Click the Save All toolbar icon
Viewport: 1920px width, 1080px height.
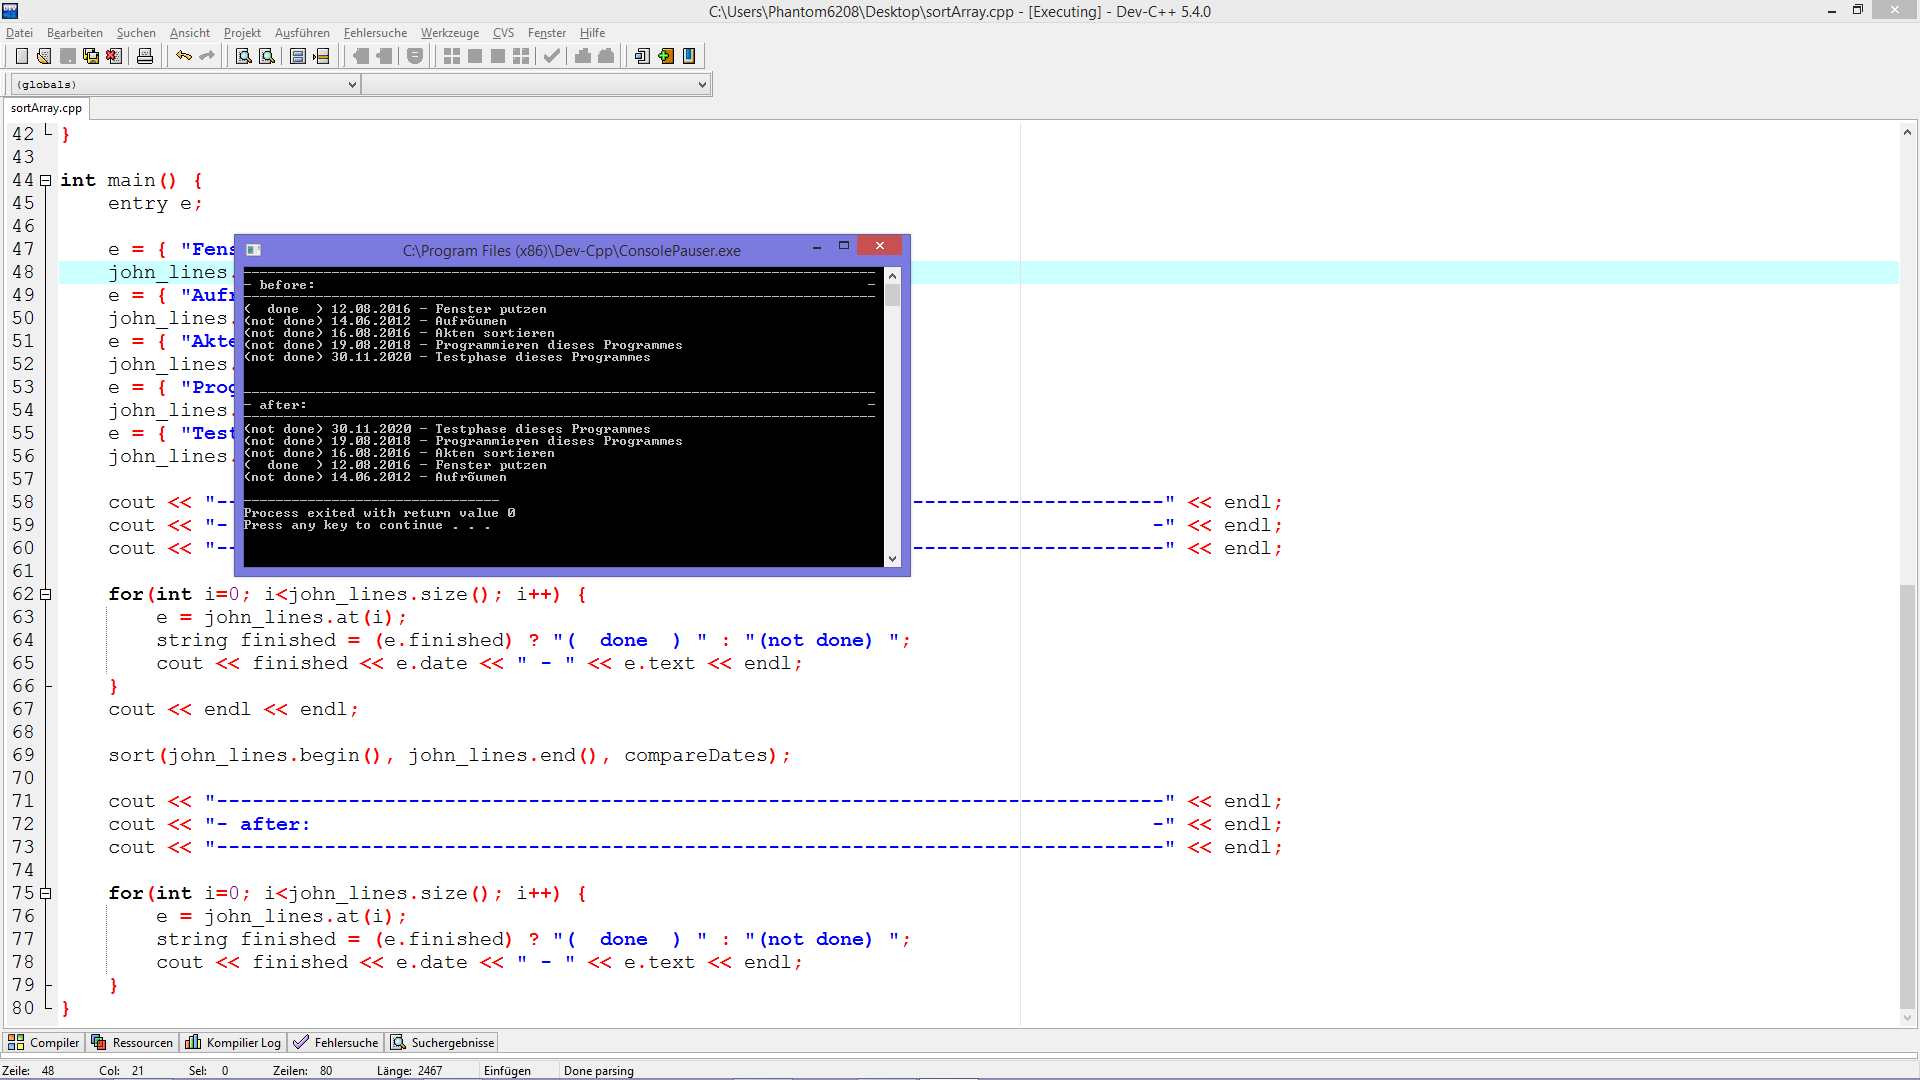point(90,56)
